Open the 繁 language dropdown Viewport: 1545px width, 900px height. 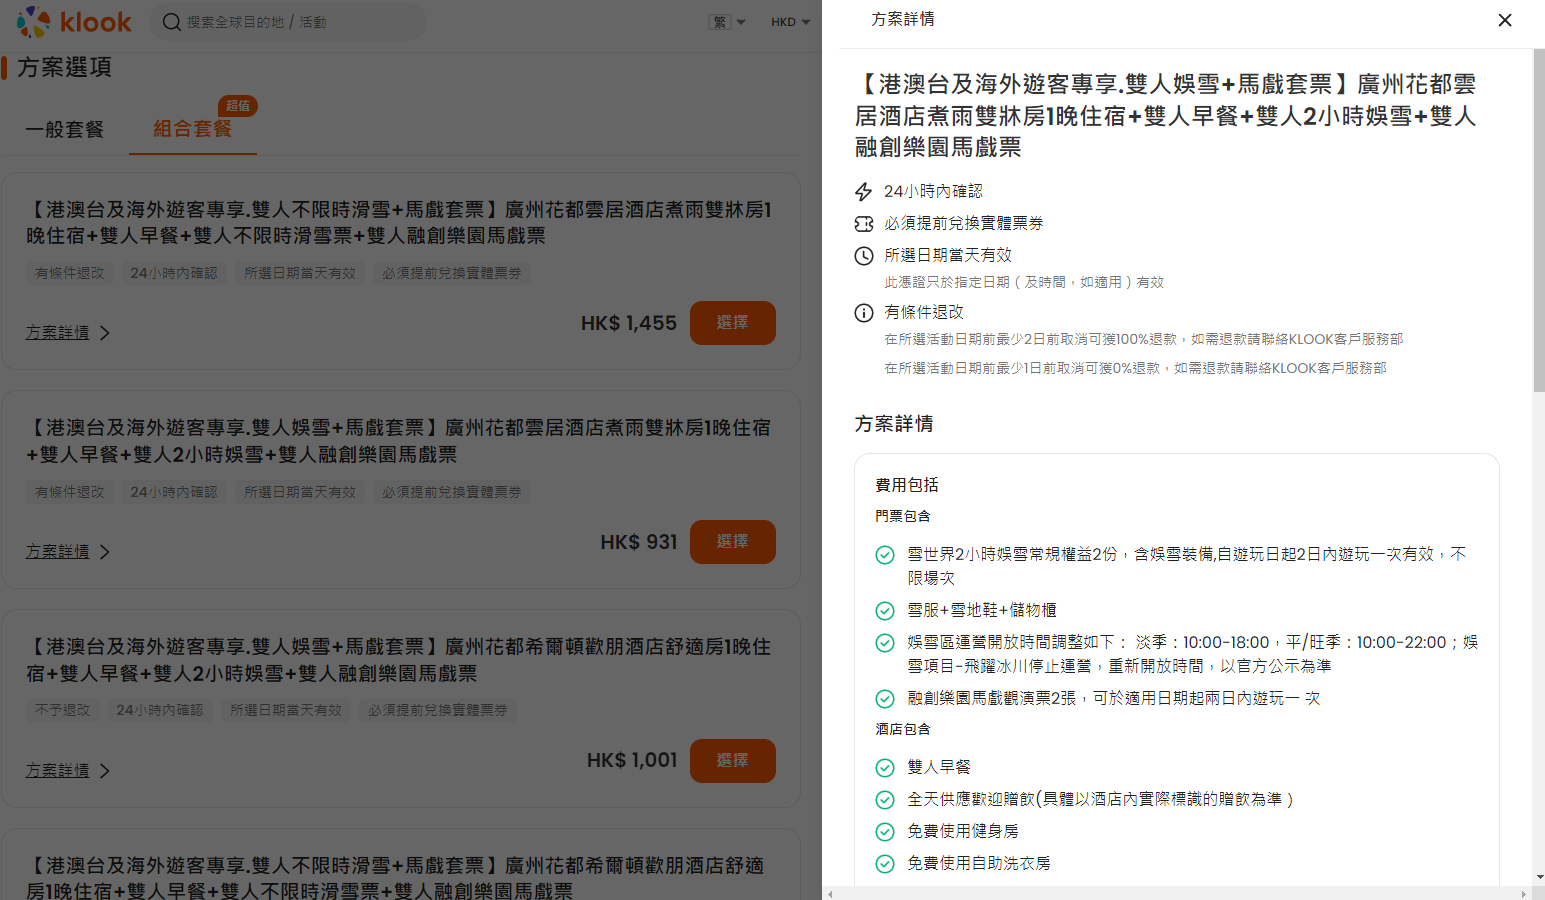[x=727, y=22]
